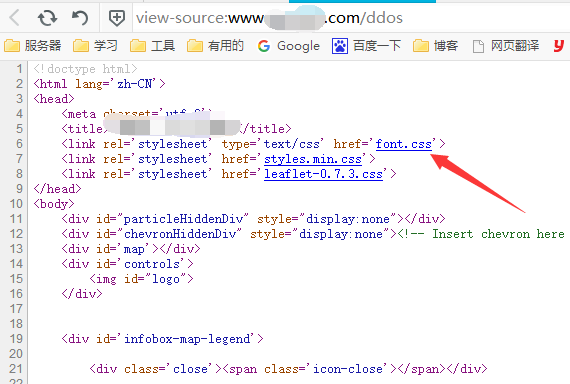Click the img id="logo" line

click(141, 279)
